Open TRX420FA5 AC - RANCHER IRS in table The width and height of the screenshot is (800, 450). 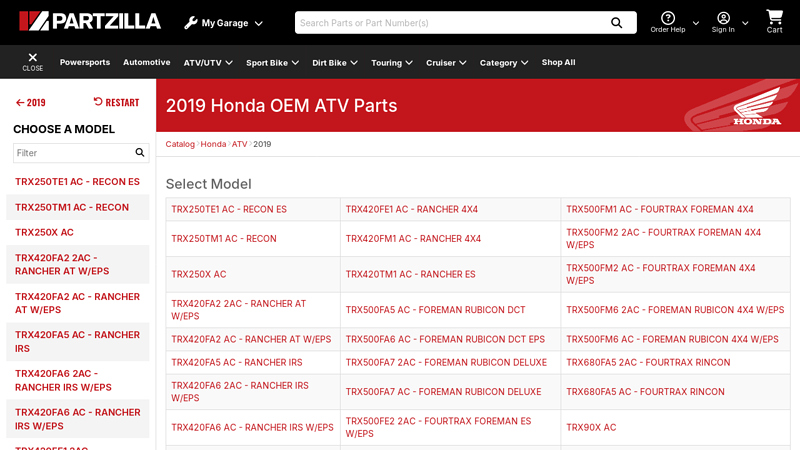(237, 362)
